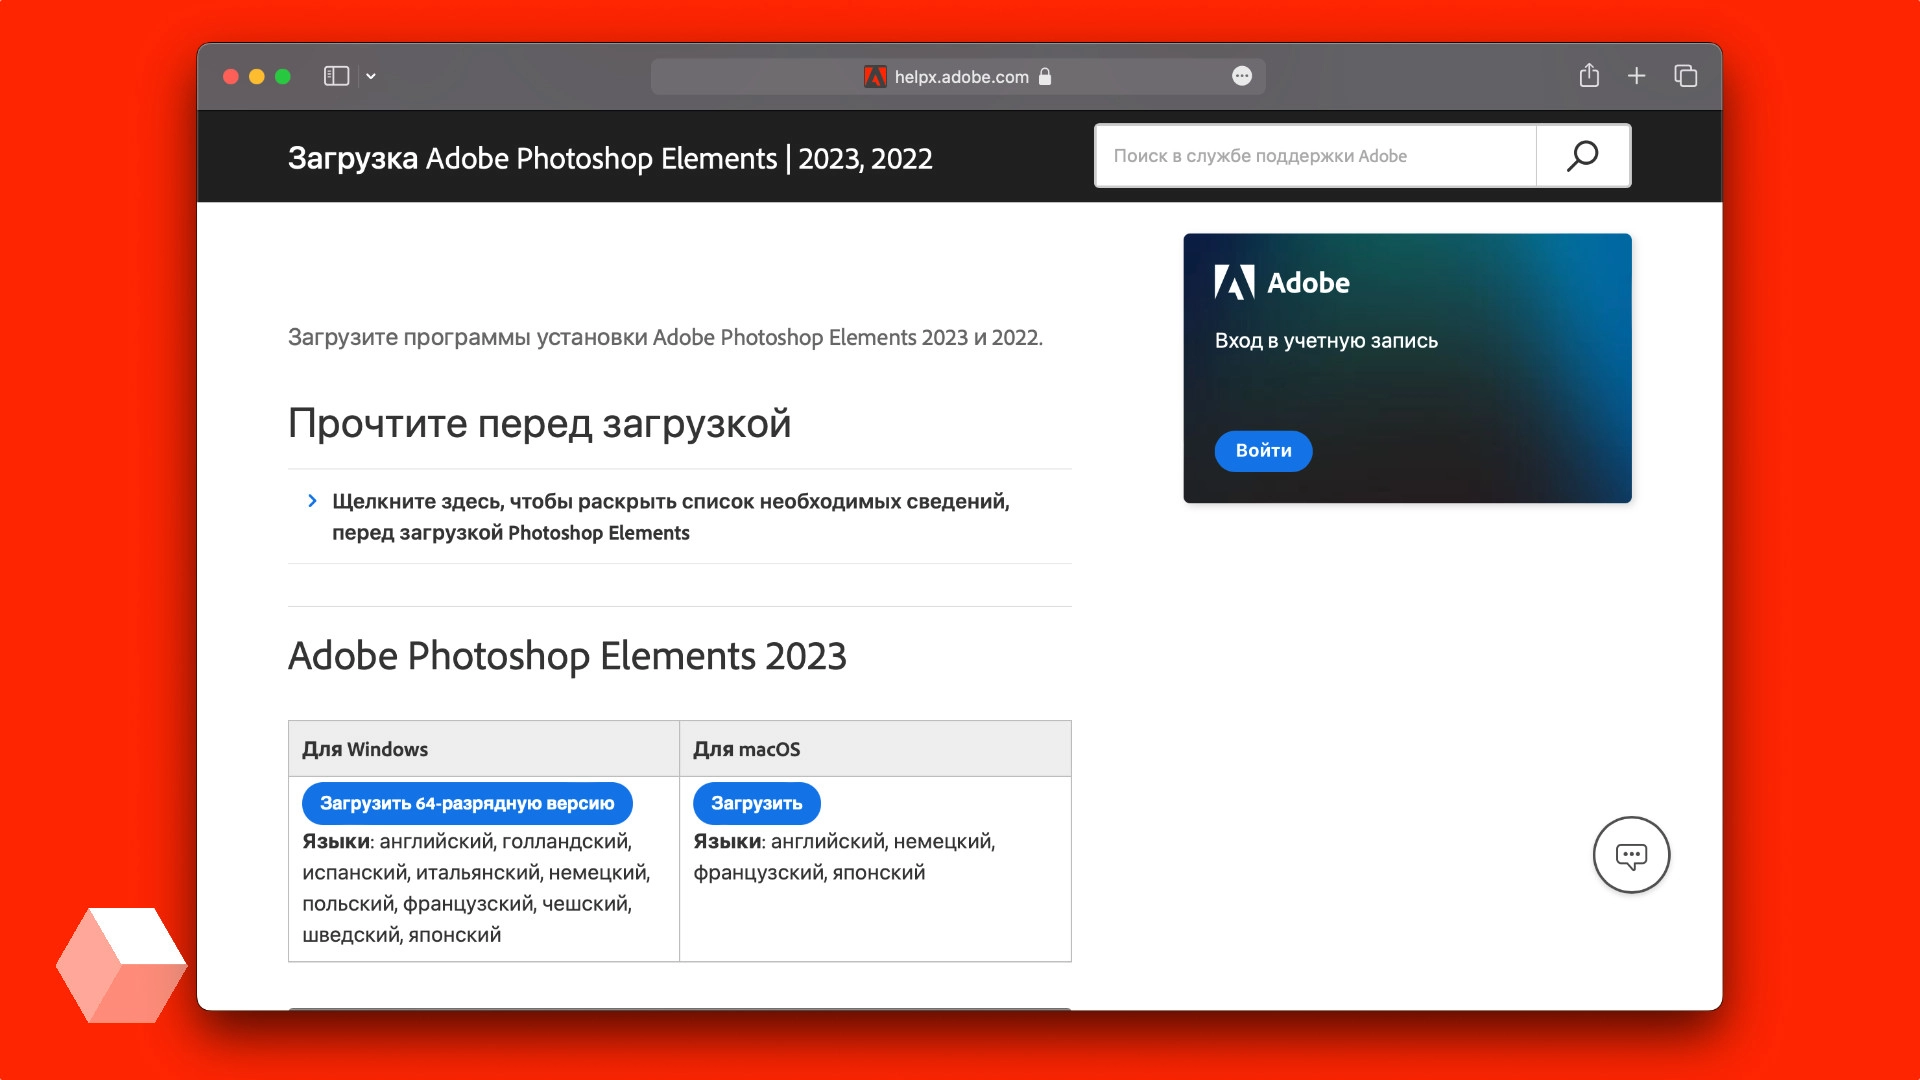Screen dimensions: 1920x1080
Task: Download Photoshop Elements for macOS
Action: (756, 803)
